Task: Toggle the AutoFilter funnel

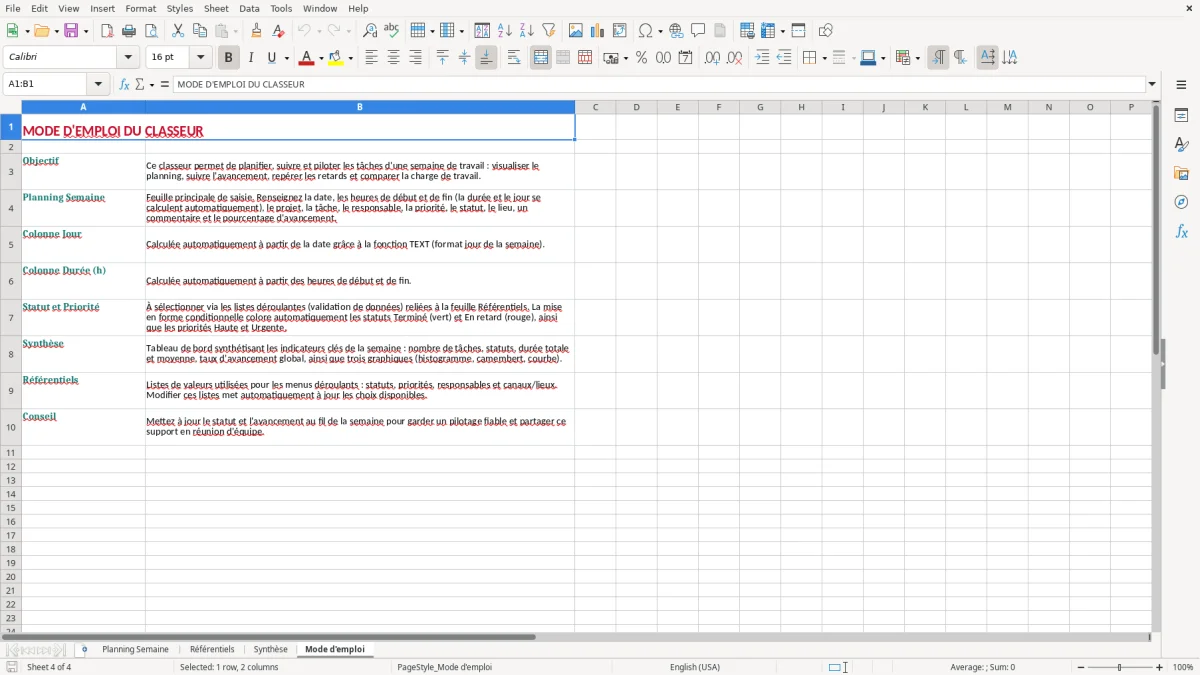Action: 549,31
